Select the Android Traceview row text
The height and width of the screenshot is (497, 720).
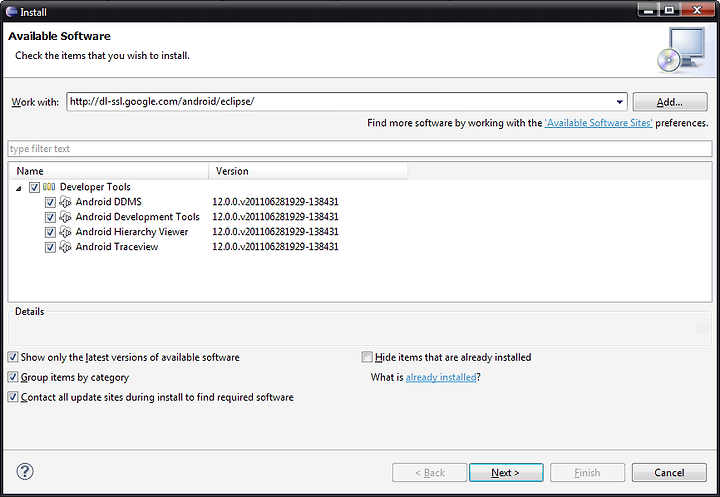[x=117, y=247]
